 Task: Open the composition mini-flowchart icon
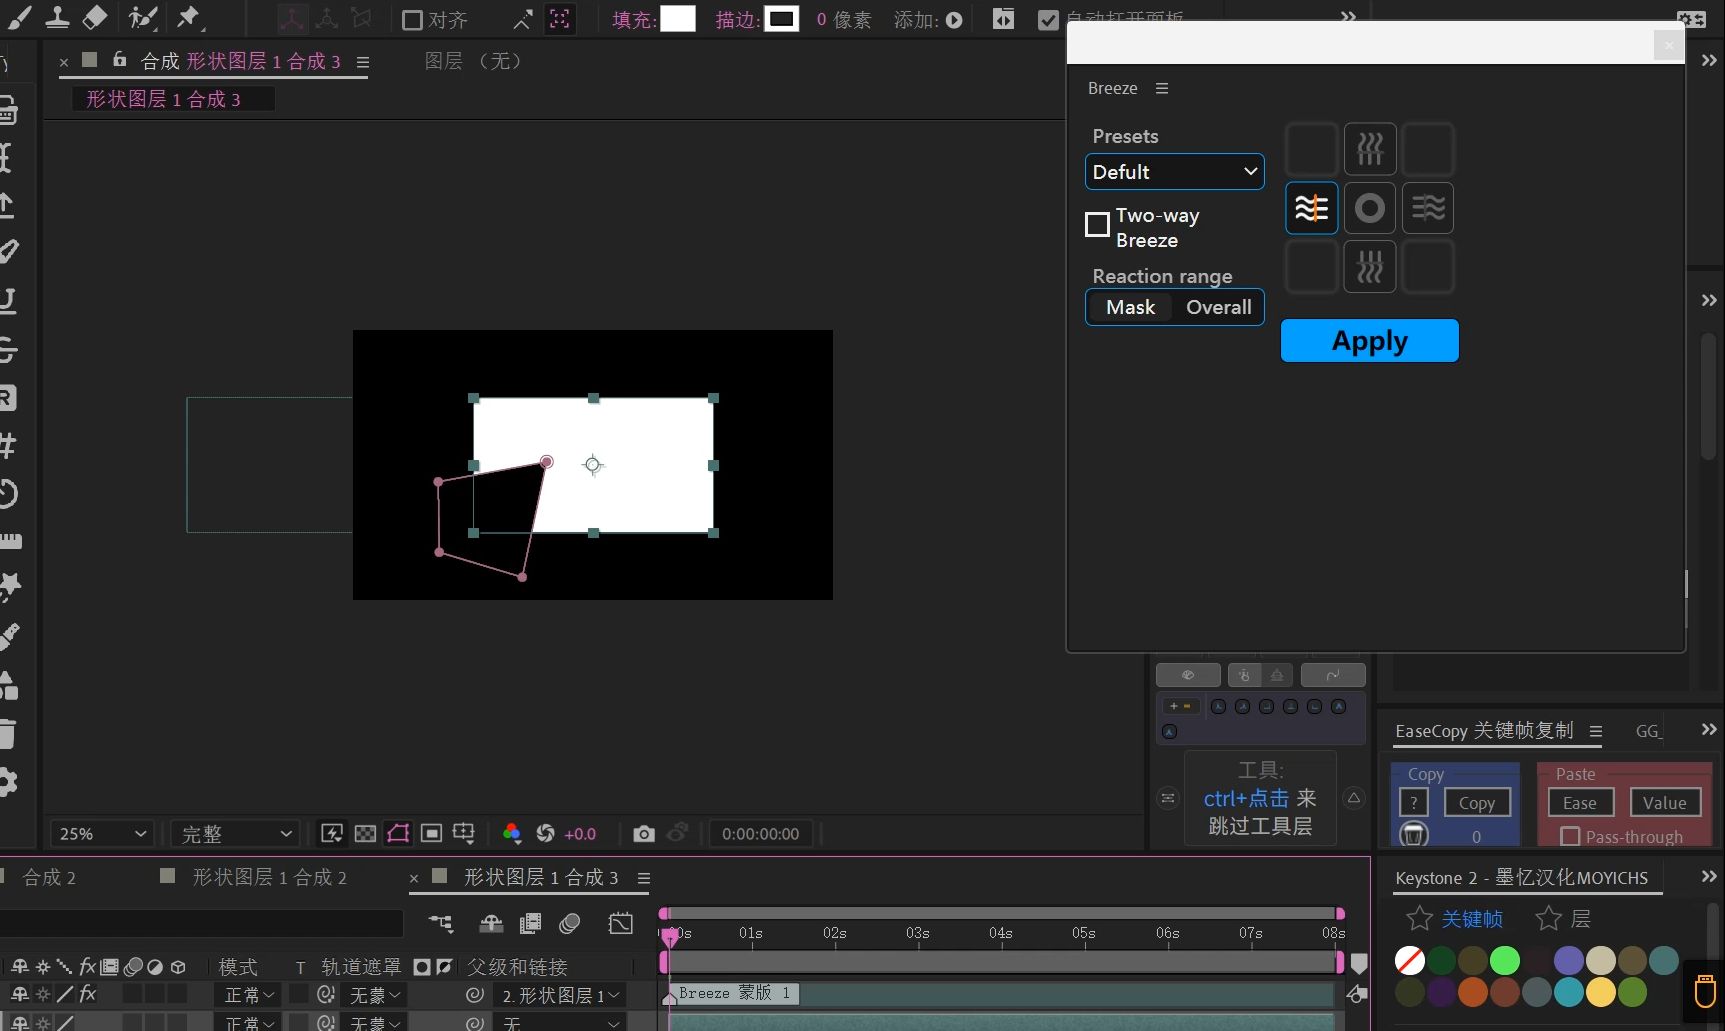point(440,923)
